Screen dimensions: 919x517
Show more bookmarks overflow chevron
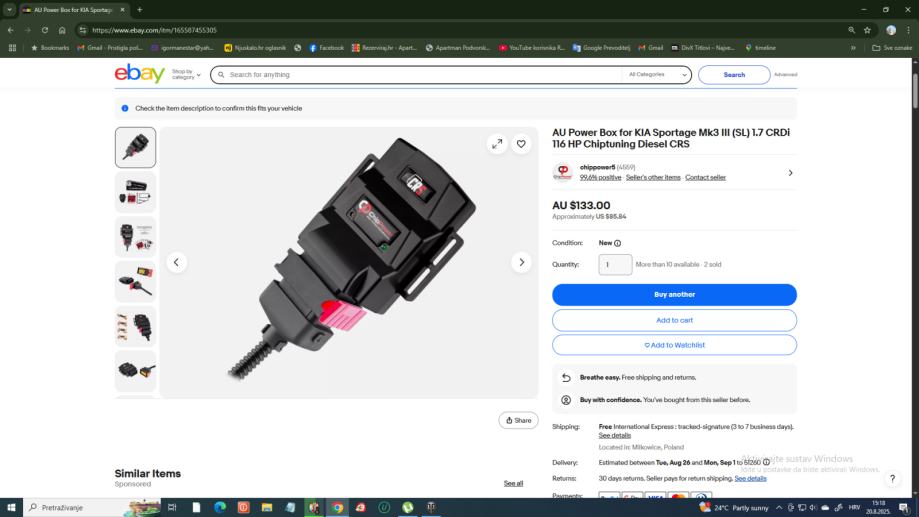point(853,47)
